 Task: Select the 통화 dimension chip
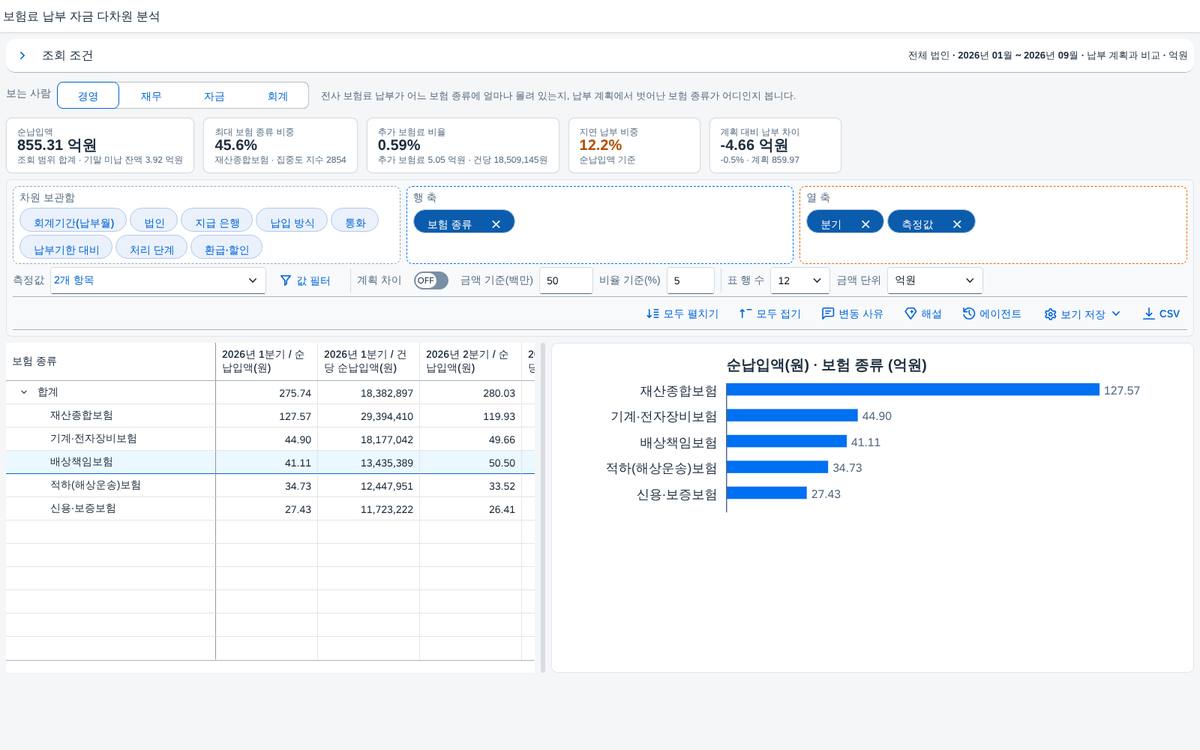(x=355, y=222)
